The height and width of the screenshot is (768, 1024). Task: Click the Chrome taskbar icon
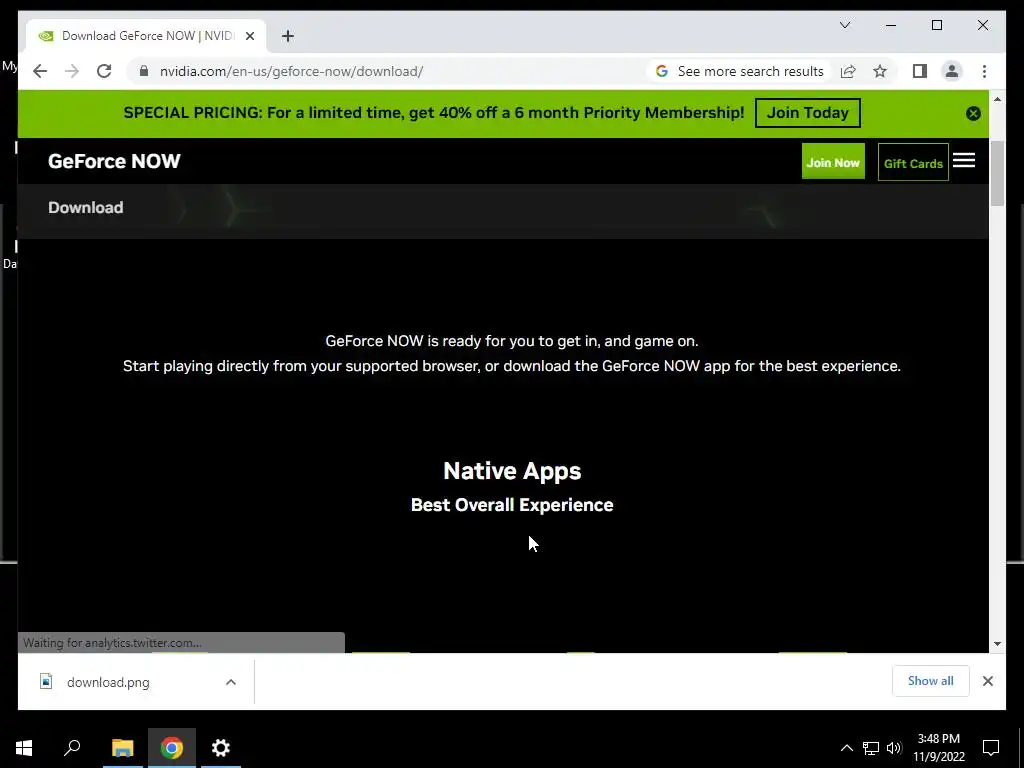[x=172, y=748]
